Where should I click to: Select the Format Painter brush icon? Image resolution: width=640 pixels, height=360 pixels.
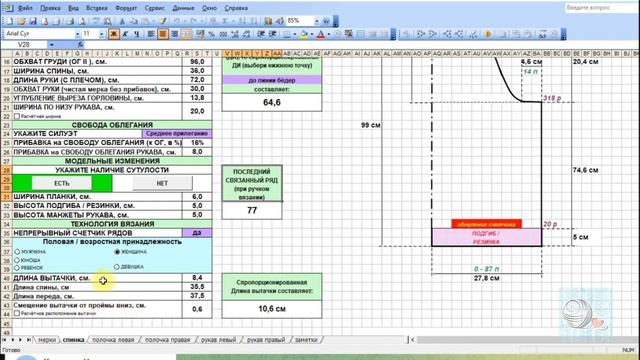tap(162, 21)
